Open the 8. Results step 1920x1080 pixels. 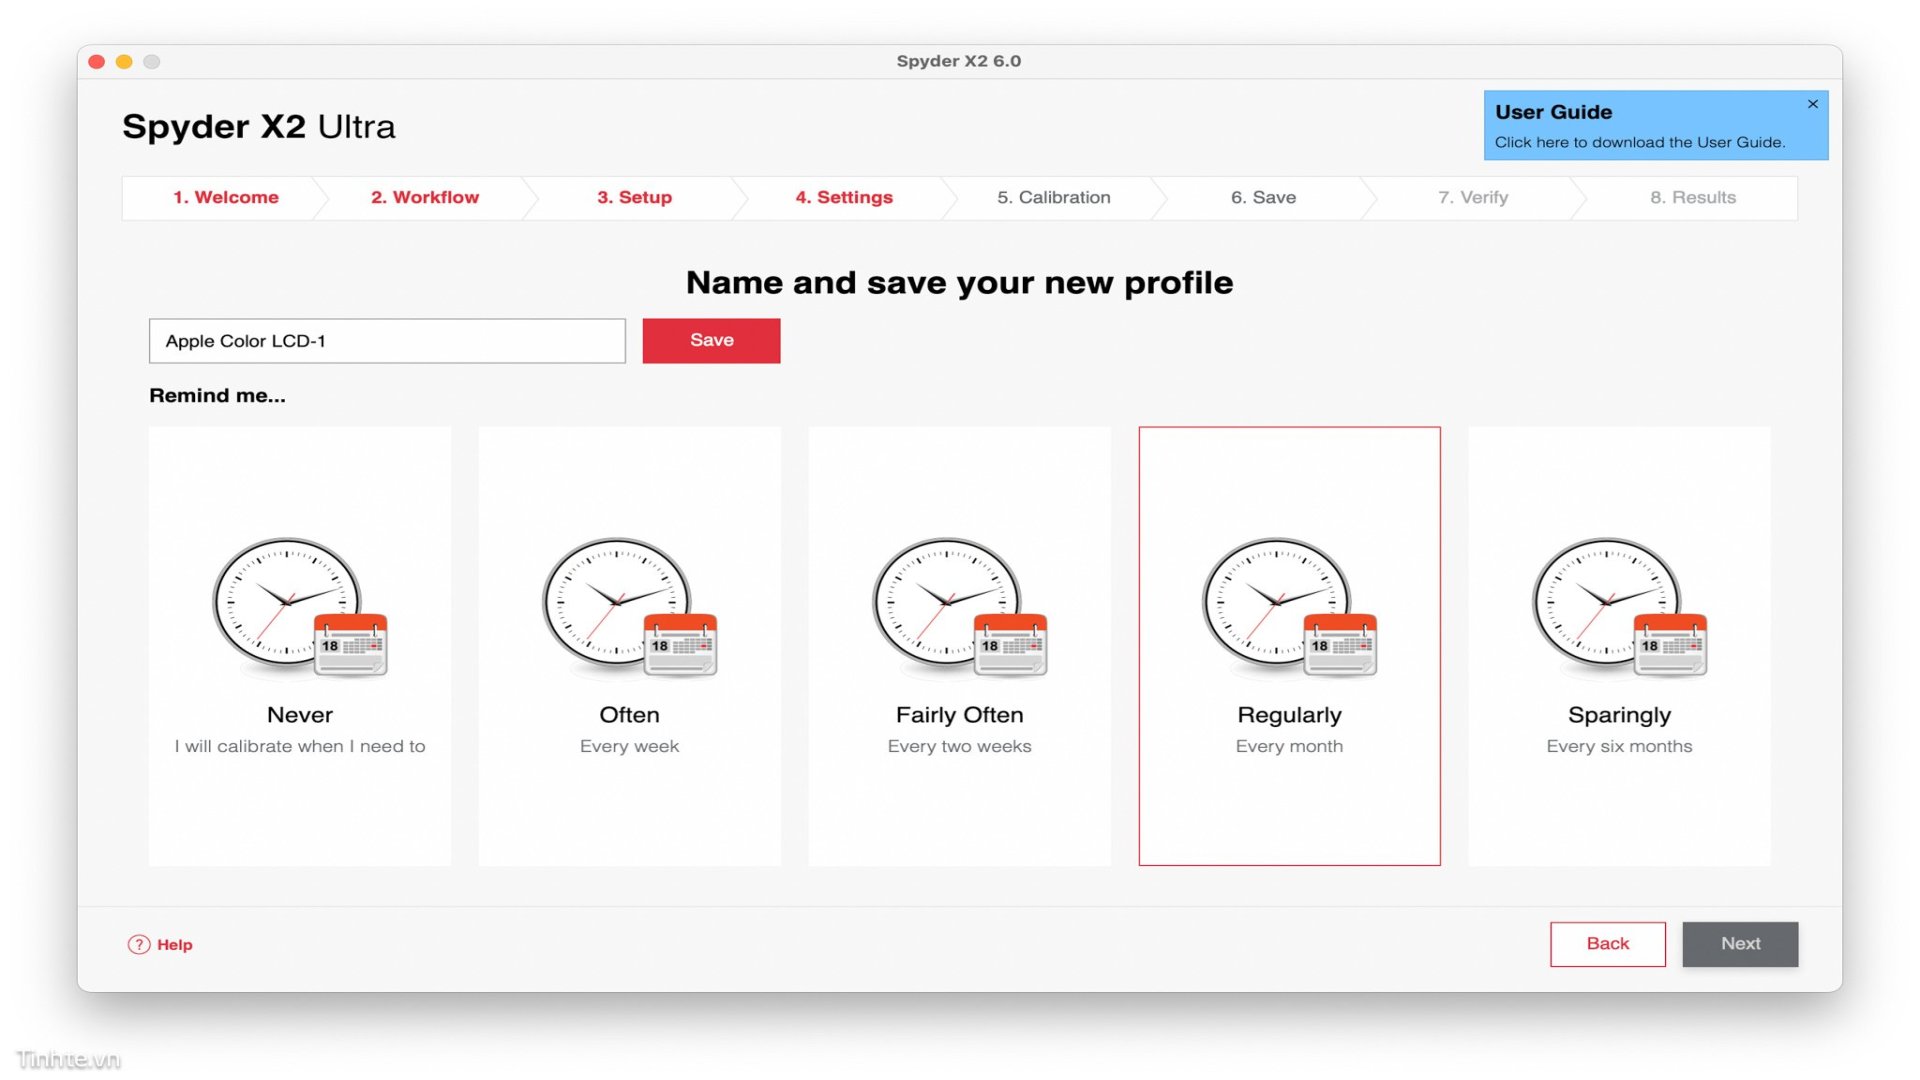coord(1693,197)
